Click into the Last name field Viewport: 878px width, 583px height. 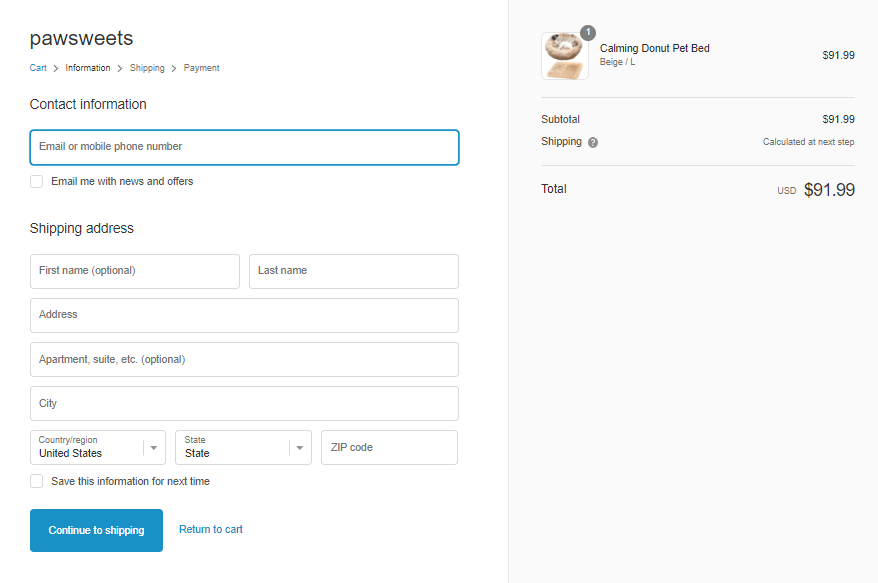353,271
